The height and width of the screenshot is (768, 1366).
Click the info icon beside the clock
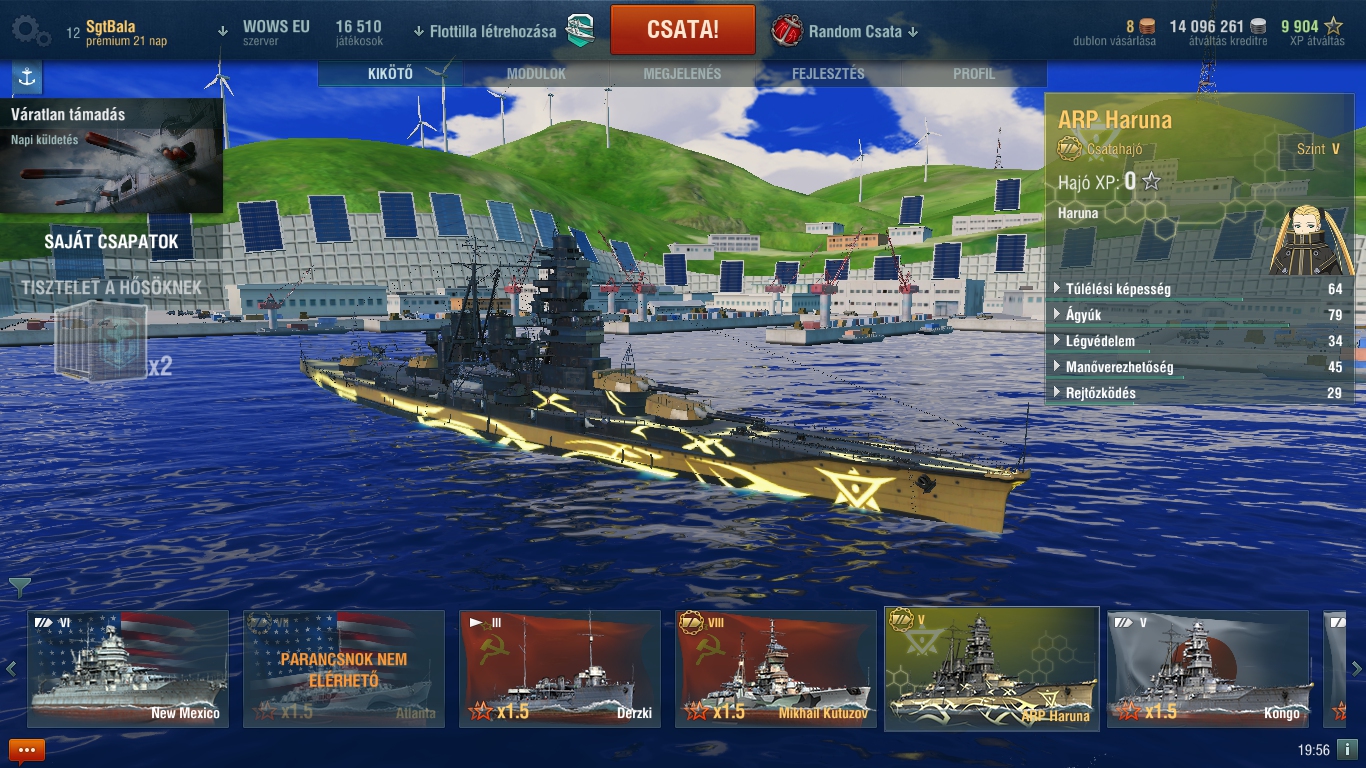coord(1347,749)
